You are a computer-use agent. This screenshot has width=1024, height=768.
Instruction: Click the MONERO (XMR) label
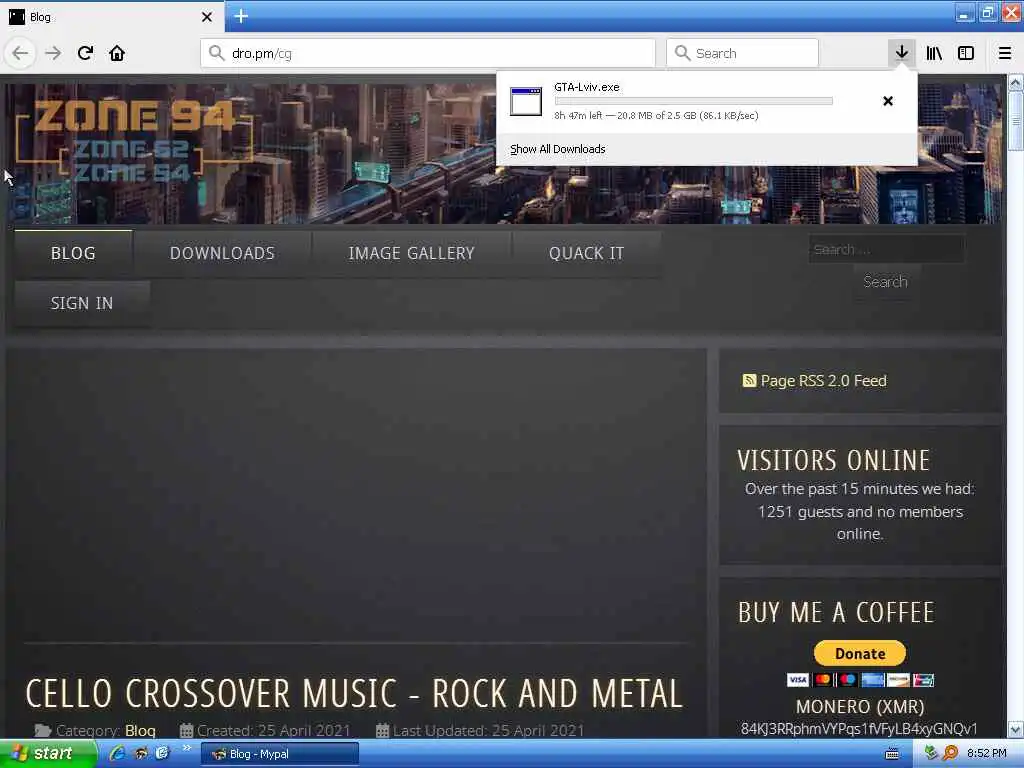click(x=860, y=707)
